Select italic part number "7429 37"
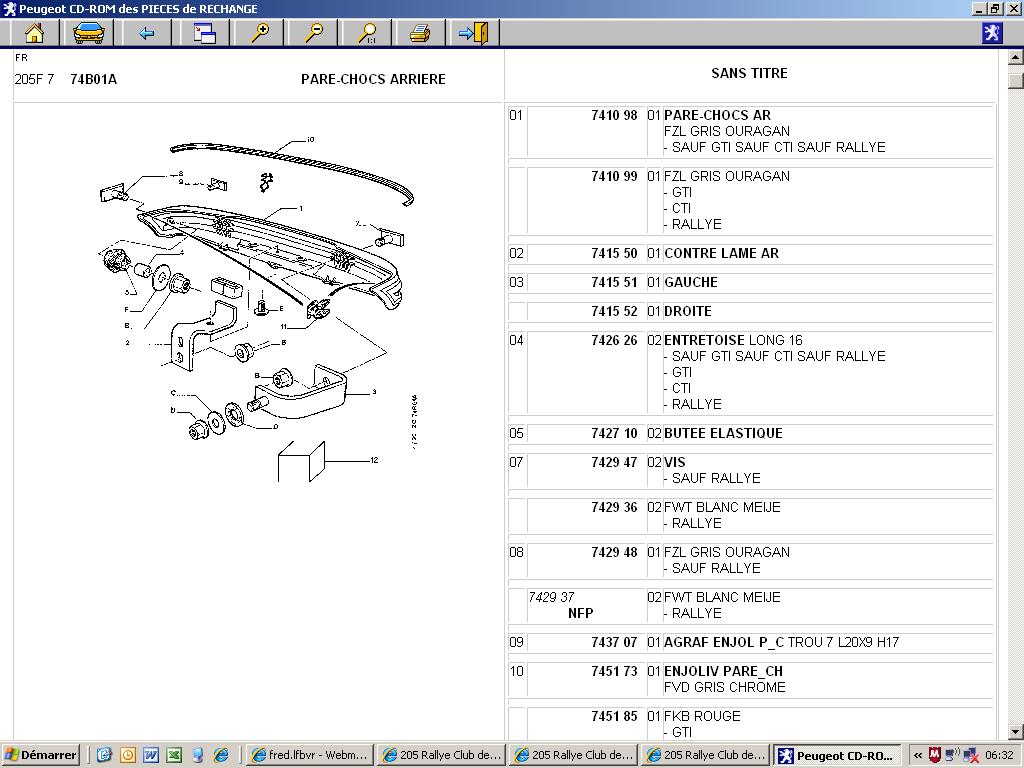Screen dimensions: 1024x768 pyautogui.click(x=552, y=597)
